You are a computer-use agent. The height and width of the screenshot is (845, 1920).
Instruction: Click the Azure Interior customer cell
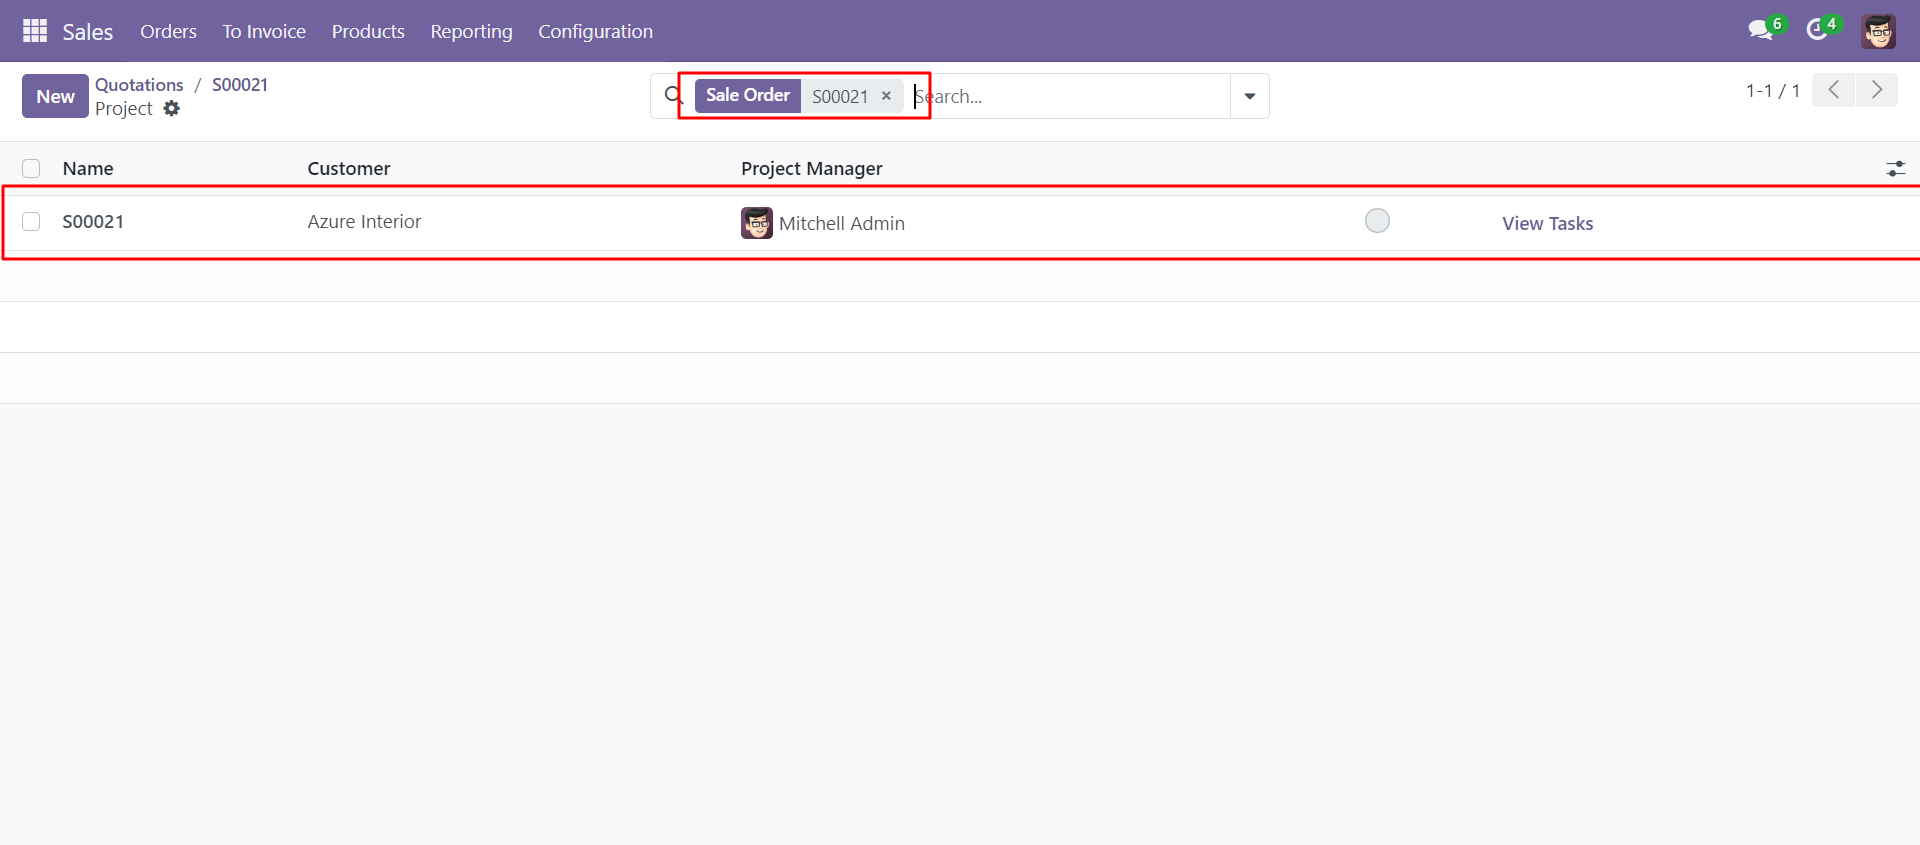[364, 221]
